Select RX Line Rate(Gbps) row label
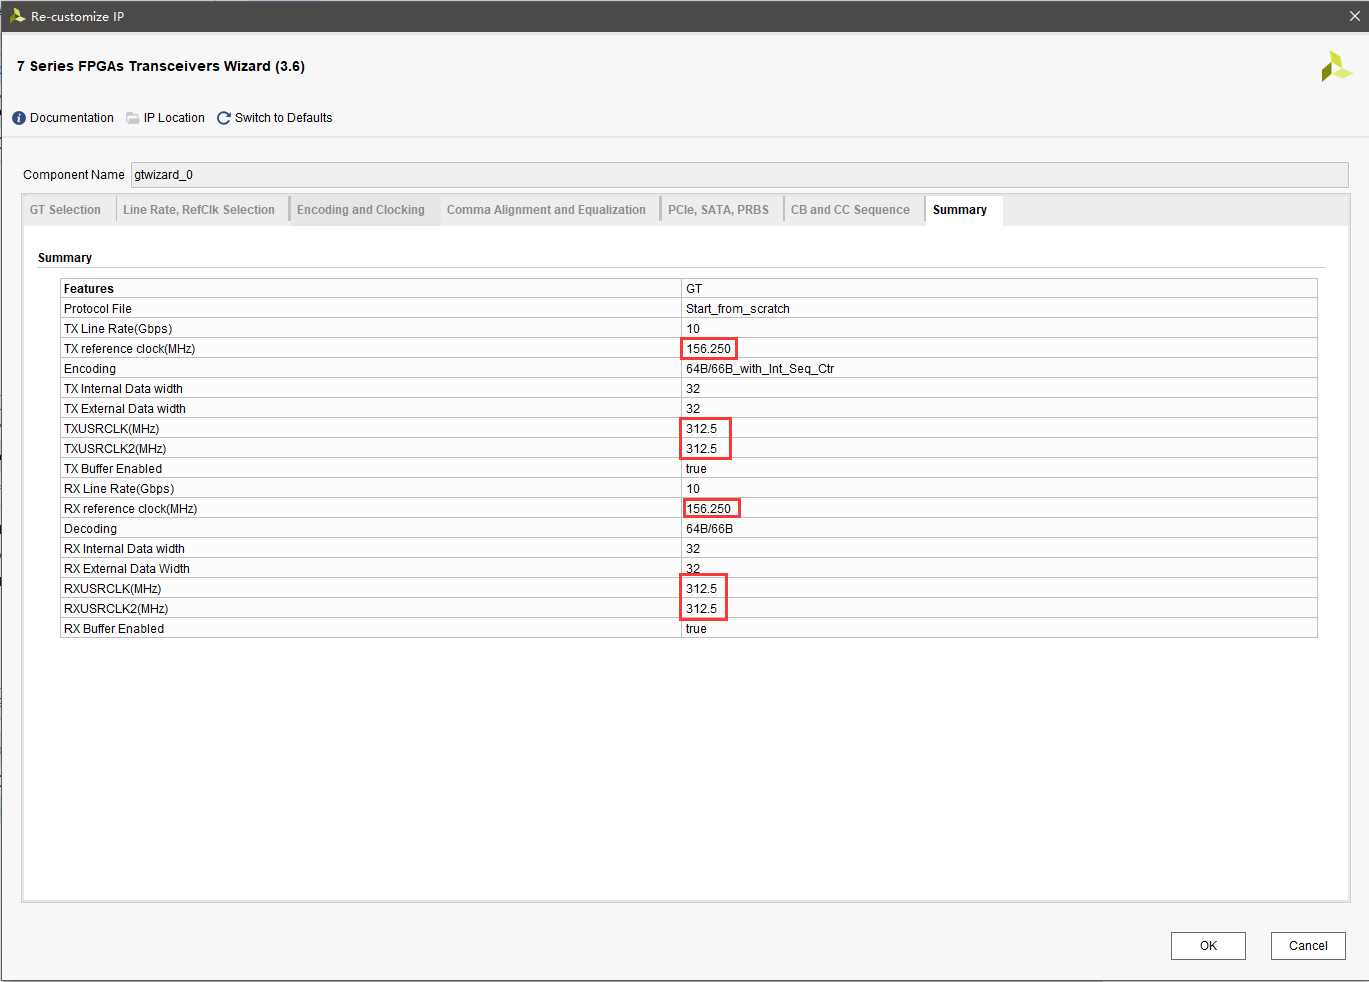Screen dimensions: 1369x982 119,489
